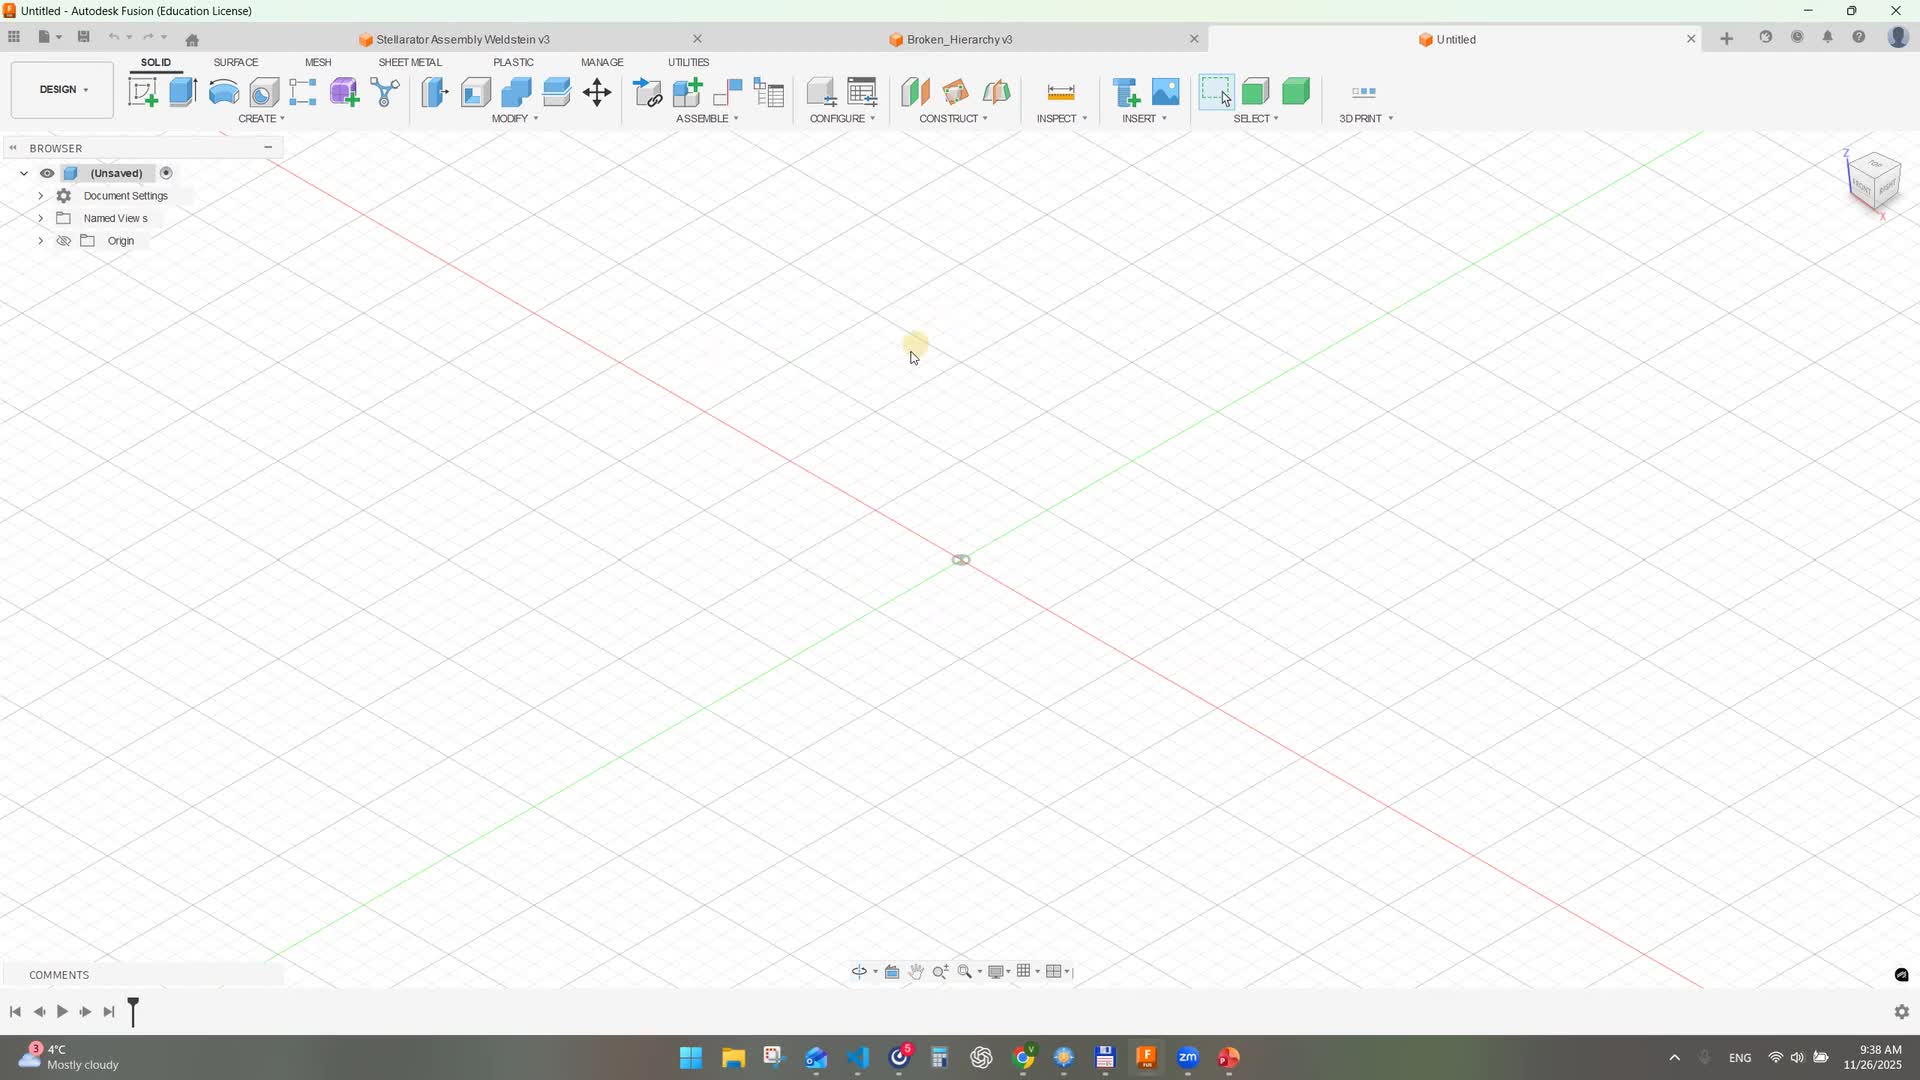The width and height of the screenshot is (1920, 1080).
Task: Click the Offset Plane construct icon
Action: tap(915, 92)
